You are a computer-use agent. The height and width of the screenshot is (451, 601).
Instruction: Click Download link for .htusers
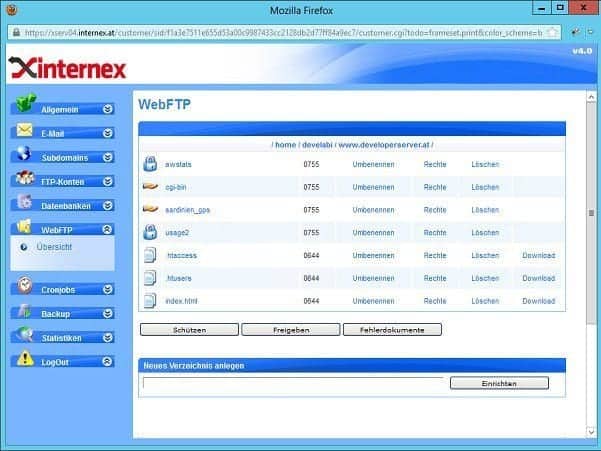(538, 278)
